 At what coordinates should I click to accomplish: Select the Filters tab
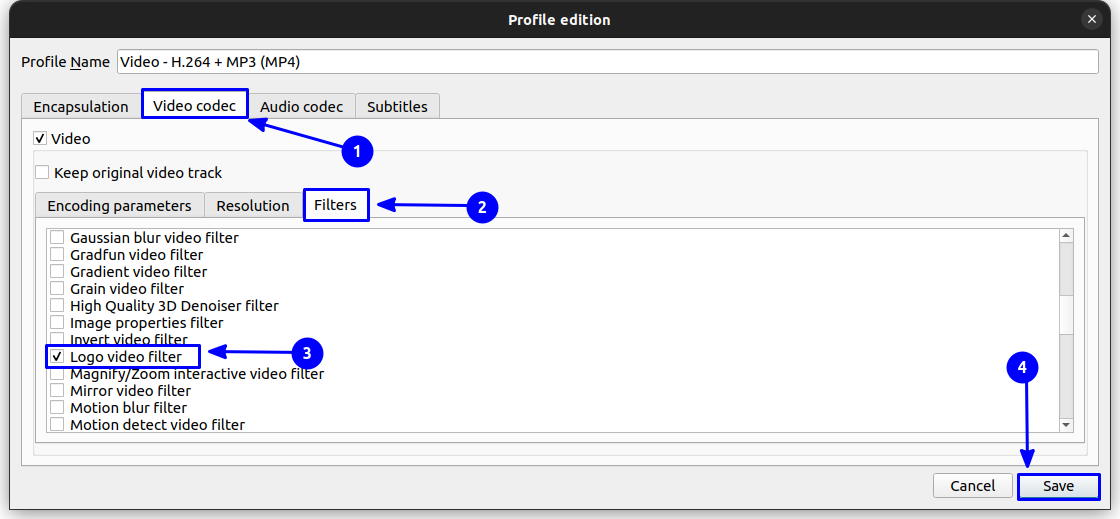(335, 205)
